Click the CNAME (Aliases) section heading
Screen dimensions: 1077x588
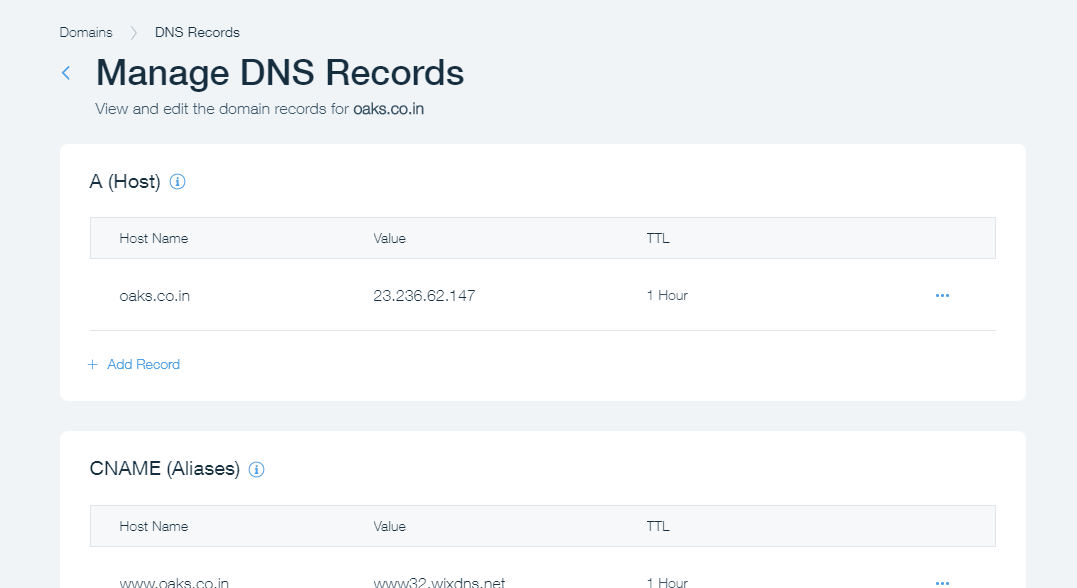point(165,468)
